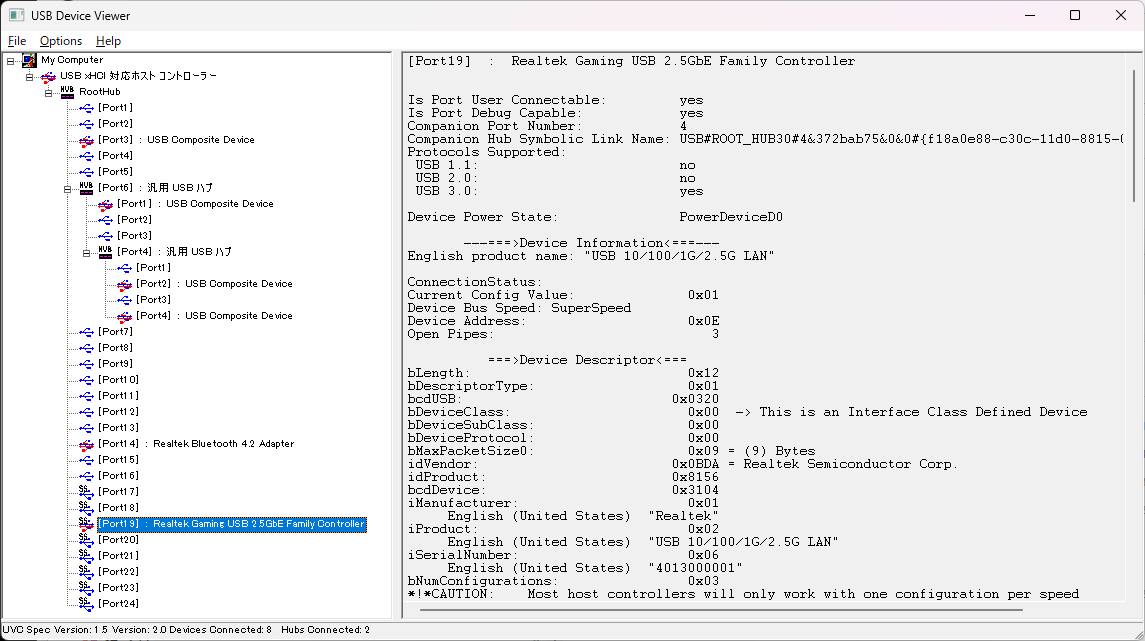Select nested [Port4] generic USB hub entry
This screenshot has height=641, width=1145.
pos(175,252)
